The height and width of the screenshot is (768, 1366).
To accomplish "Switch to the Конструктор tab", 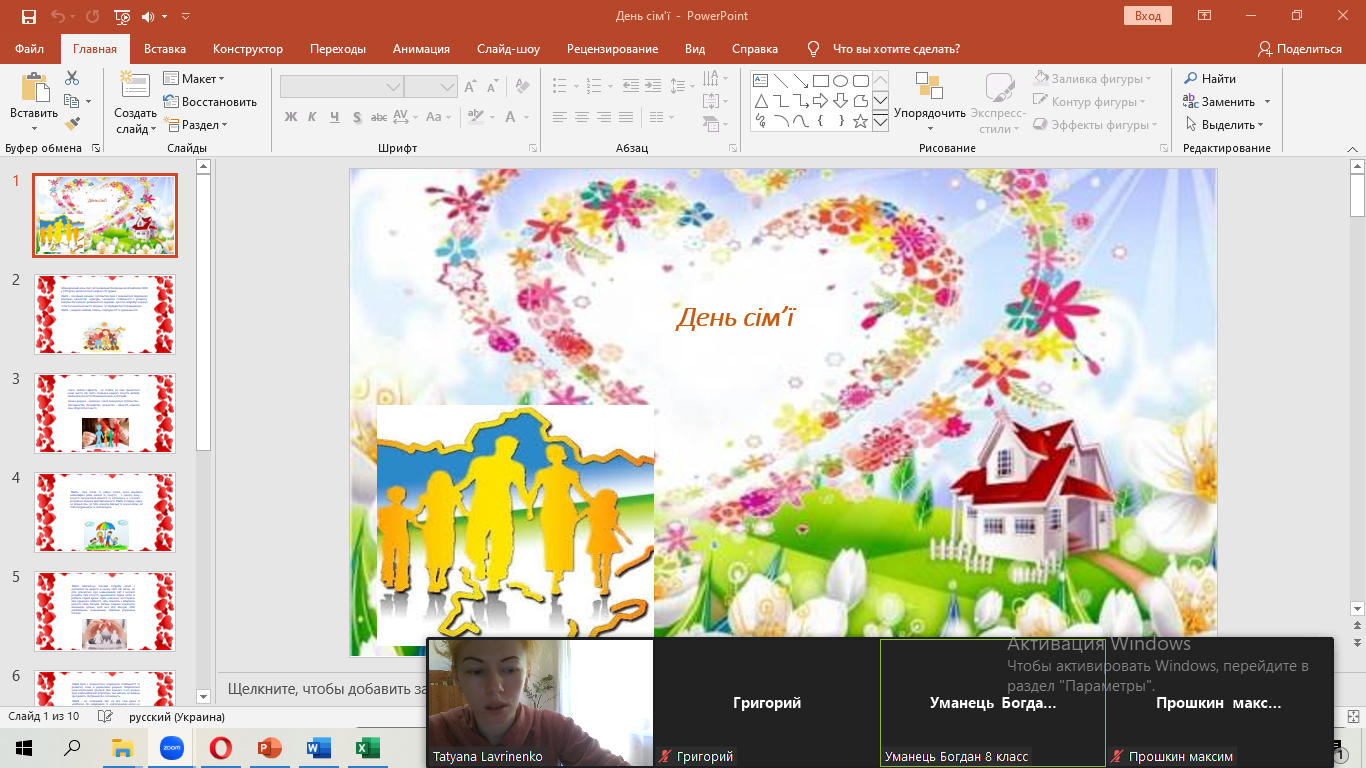I will coord(248,48).
